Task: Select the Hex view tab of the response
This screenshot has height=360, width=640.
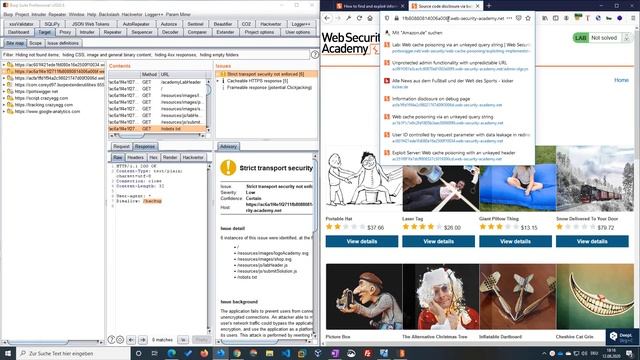Action: coord(153,157)
